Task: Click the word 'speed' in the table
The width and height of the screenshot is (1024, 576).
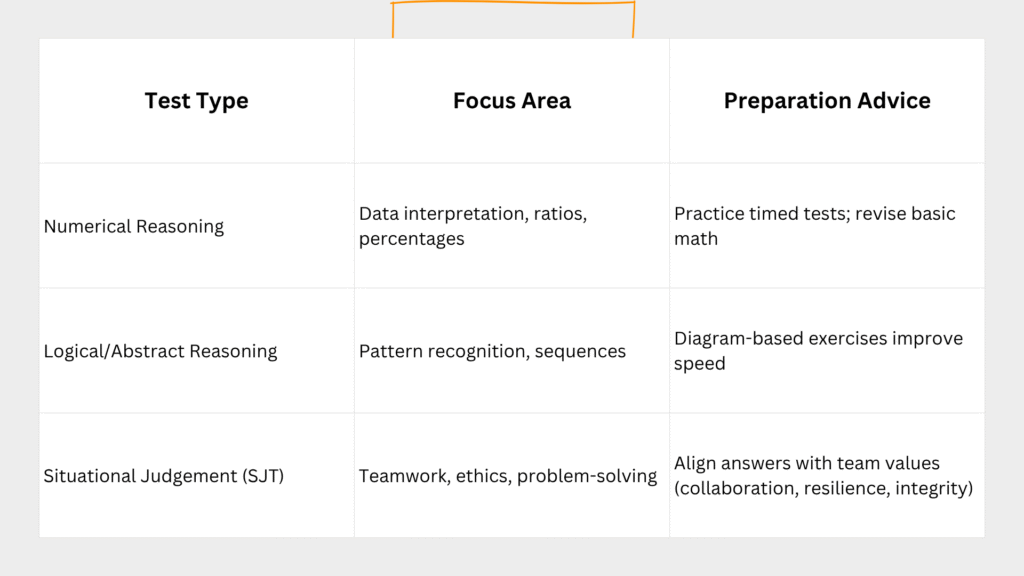Action: pyautogui.click(x=699, y=364)
